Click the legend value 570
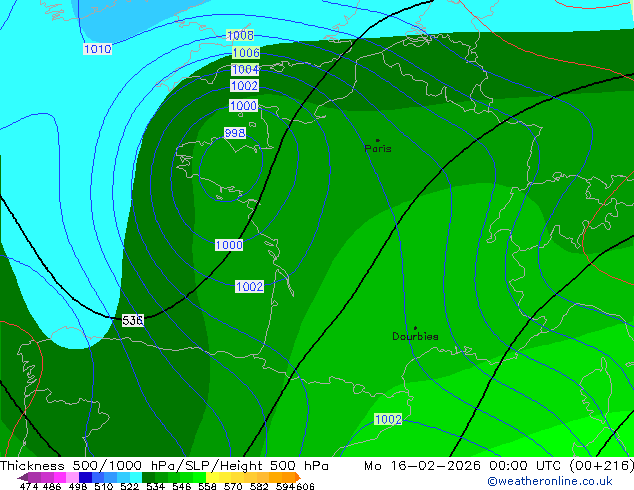634x490 pixels. pyautogui.click(x=233, y=486)
